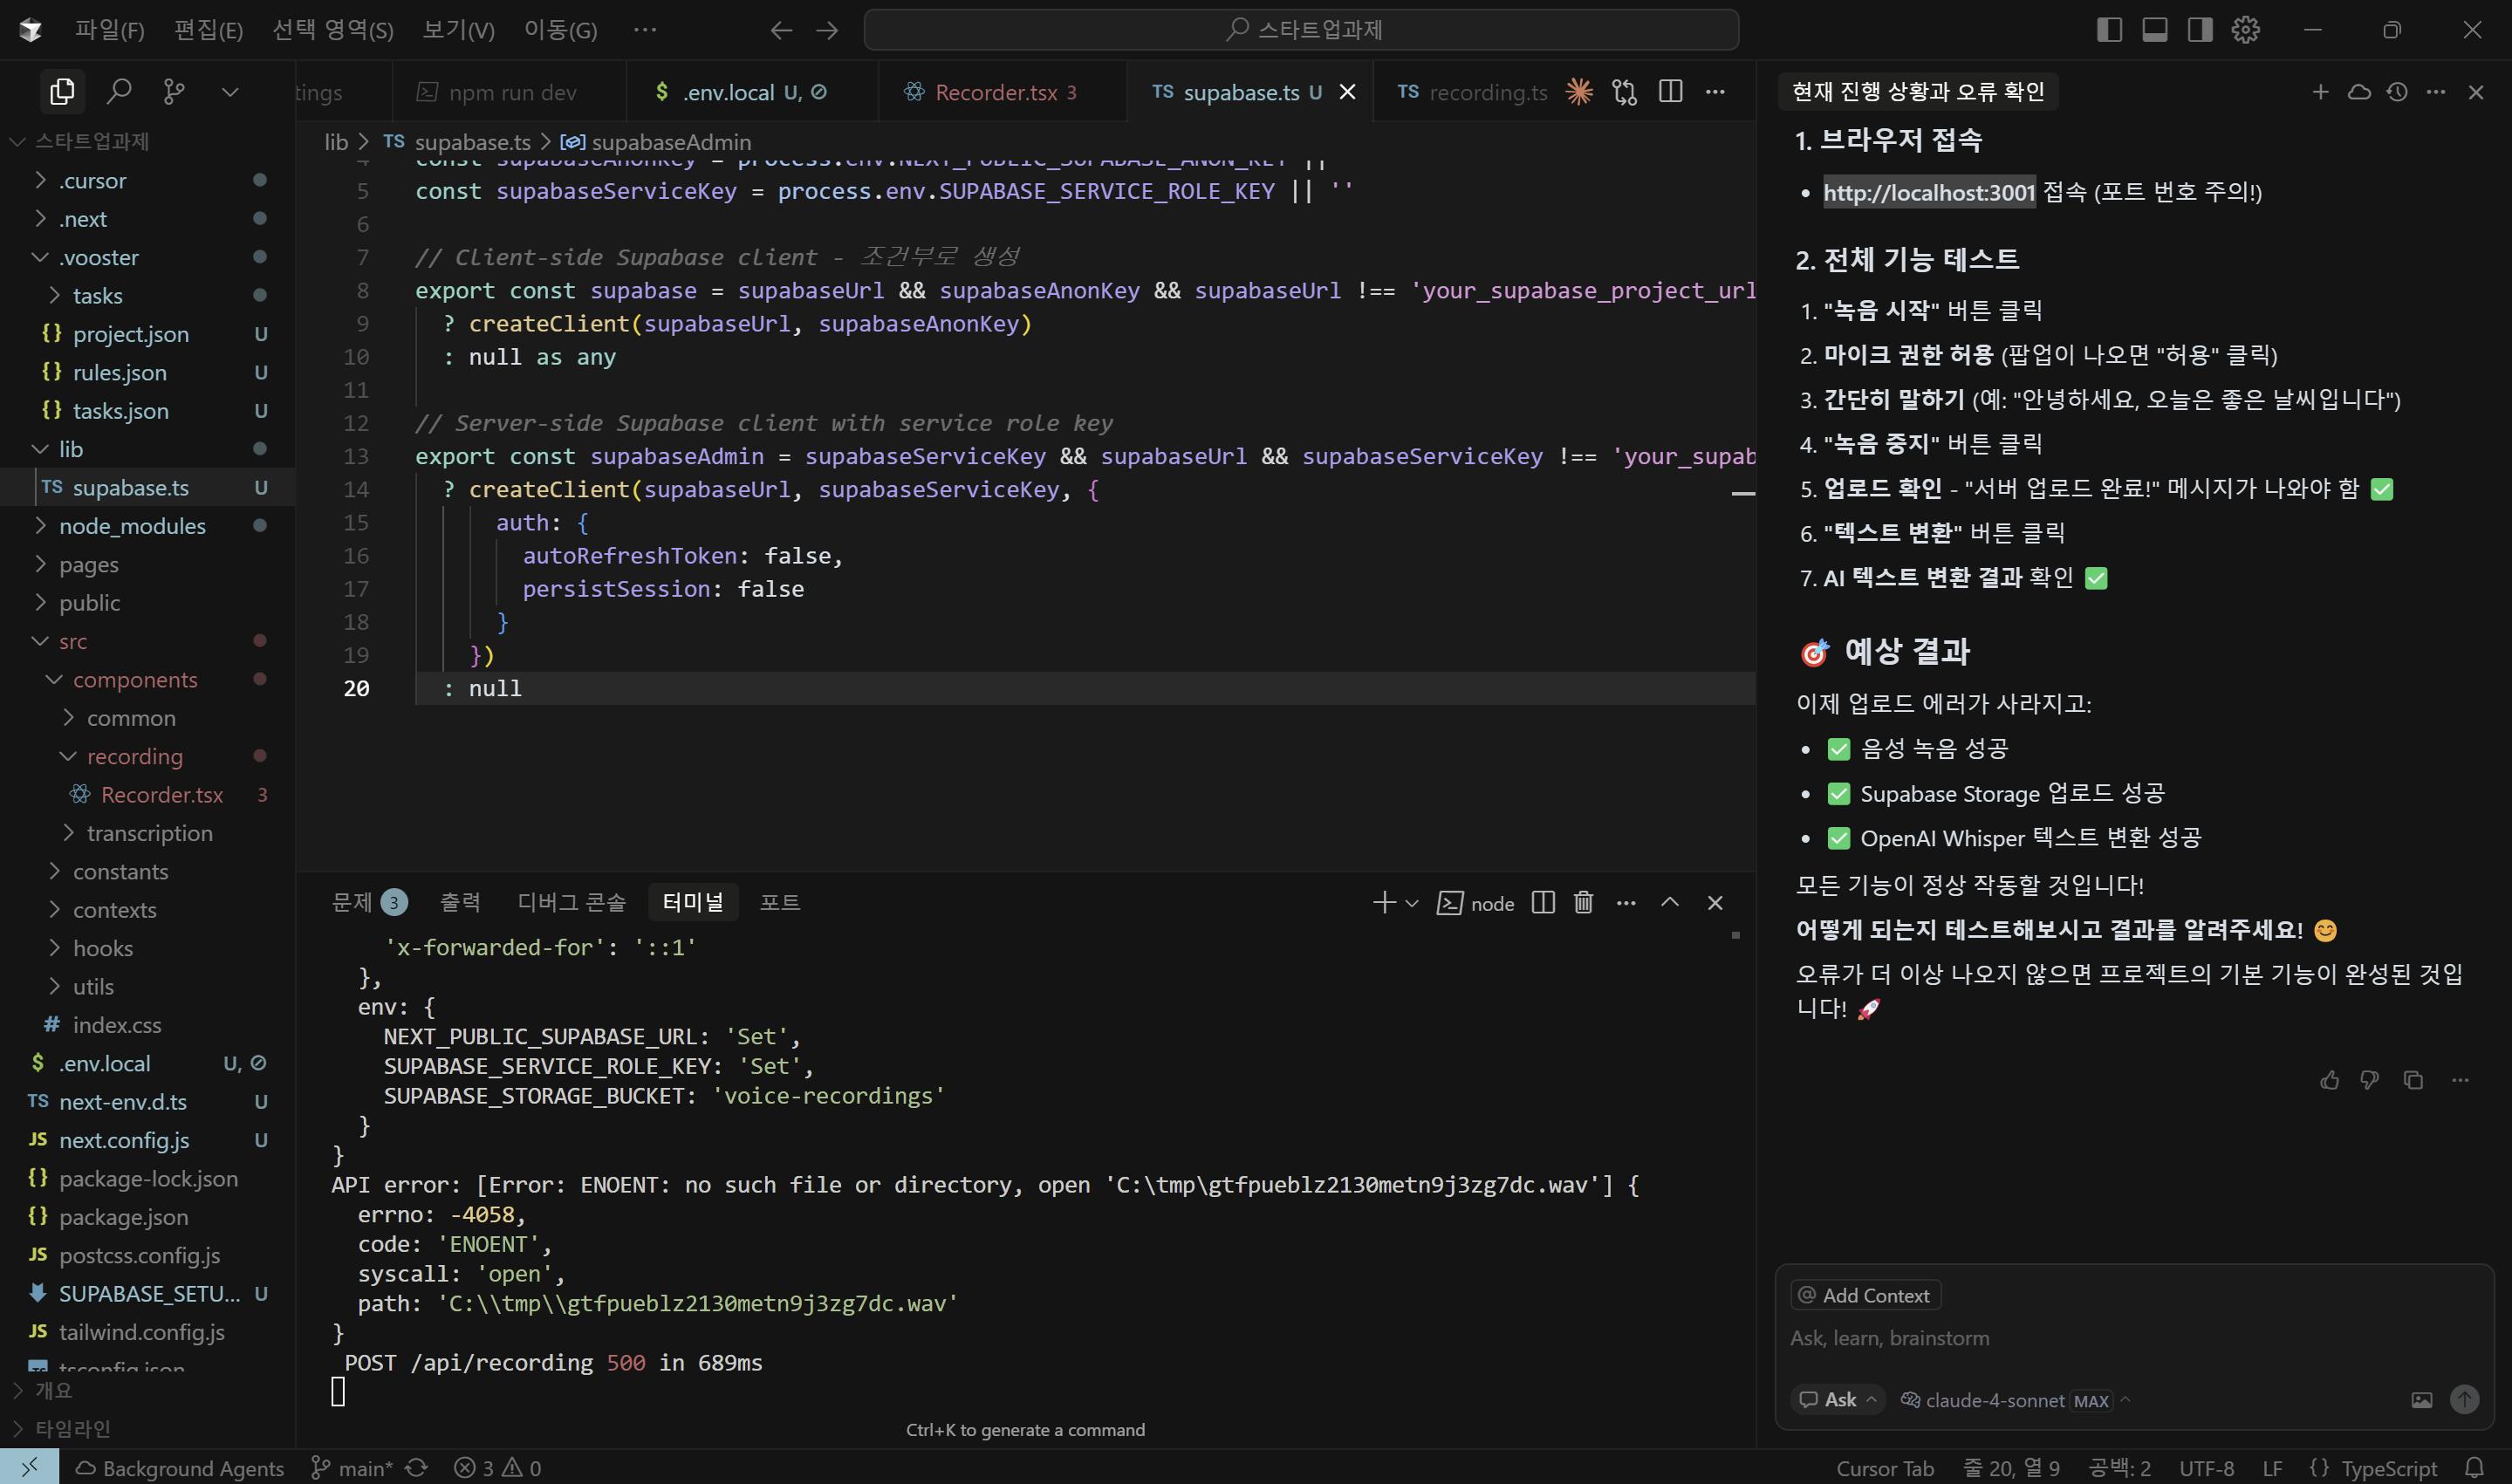The image size is (2512, 1484).
Task: Open Recorder.tsx in file tree
Action: click(147, 796)
